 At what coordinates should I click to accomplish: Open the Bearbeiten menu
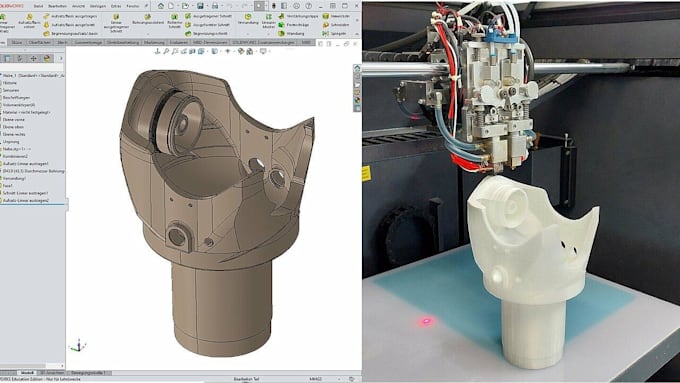[x=58, y=6]
